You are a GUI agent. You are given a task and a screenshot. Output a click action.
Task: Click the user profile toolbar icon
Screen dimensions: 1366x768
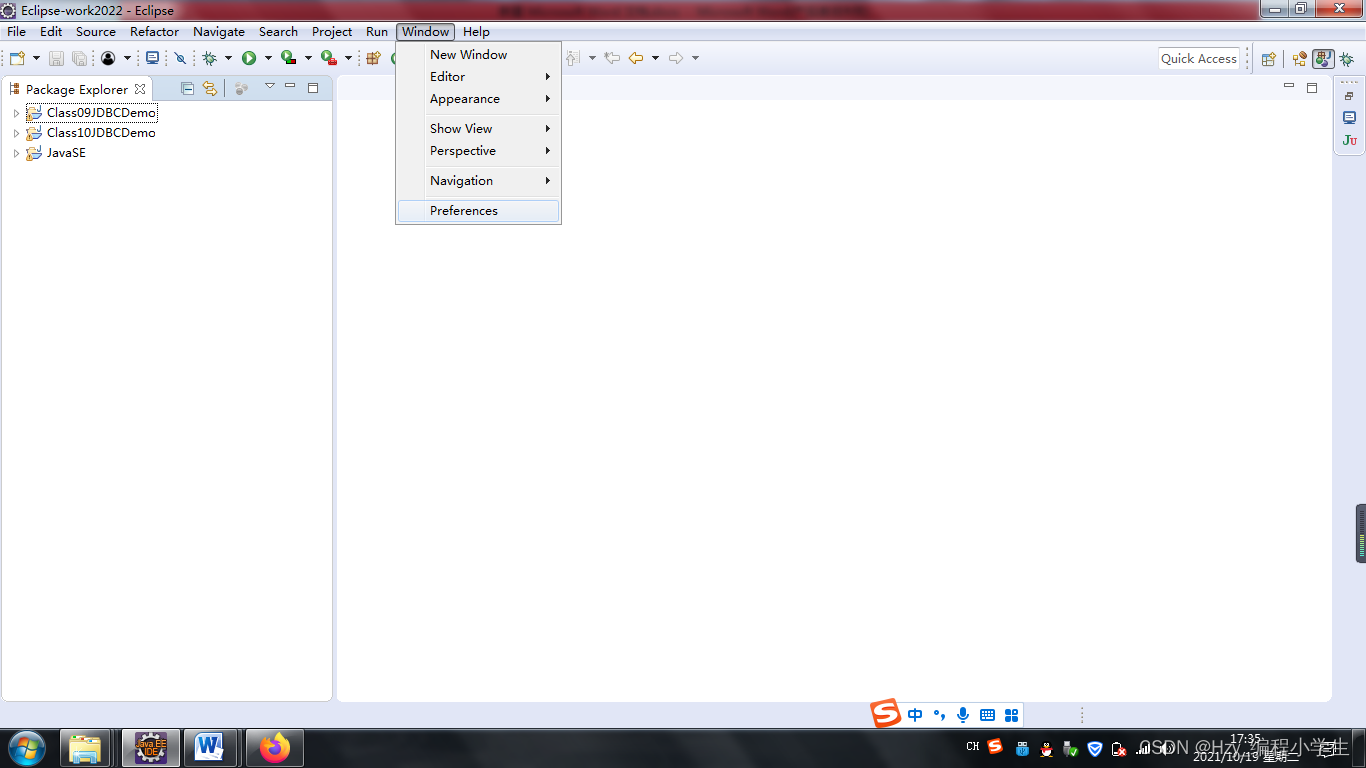coord(108,58)
